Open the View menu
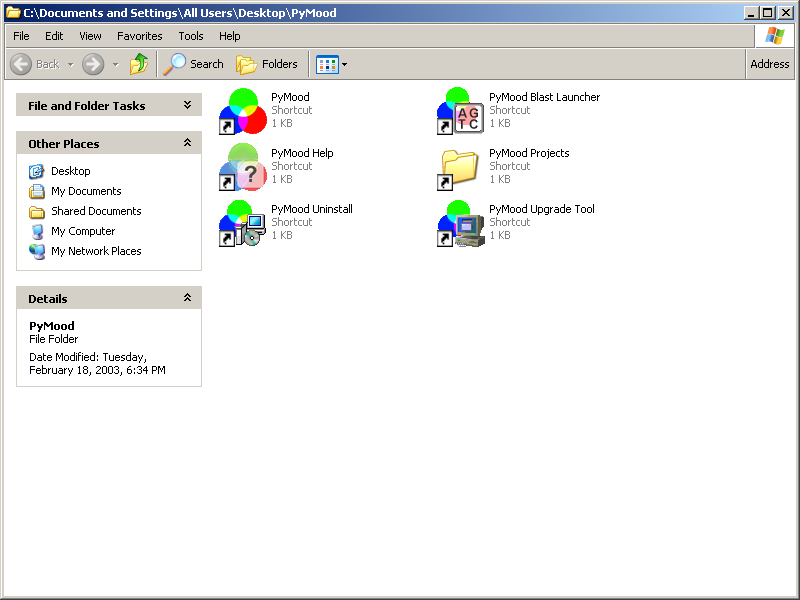This screenshot has height=600, width=800. pyautogui.click(x=90, y=36)
